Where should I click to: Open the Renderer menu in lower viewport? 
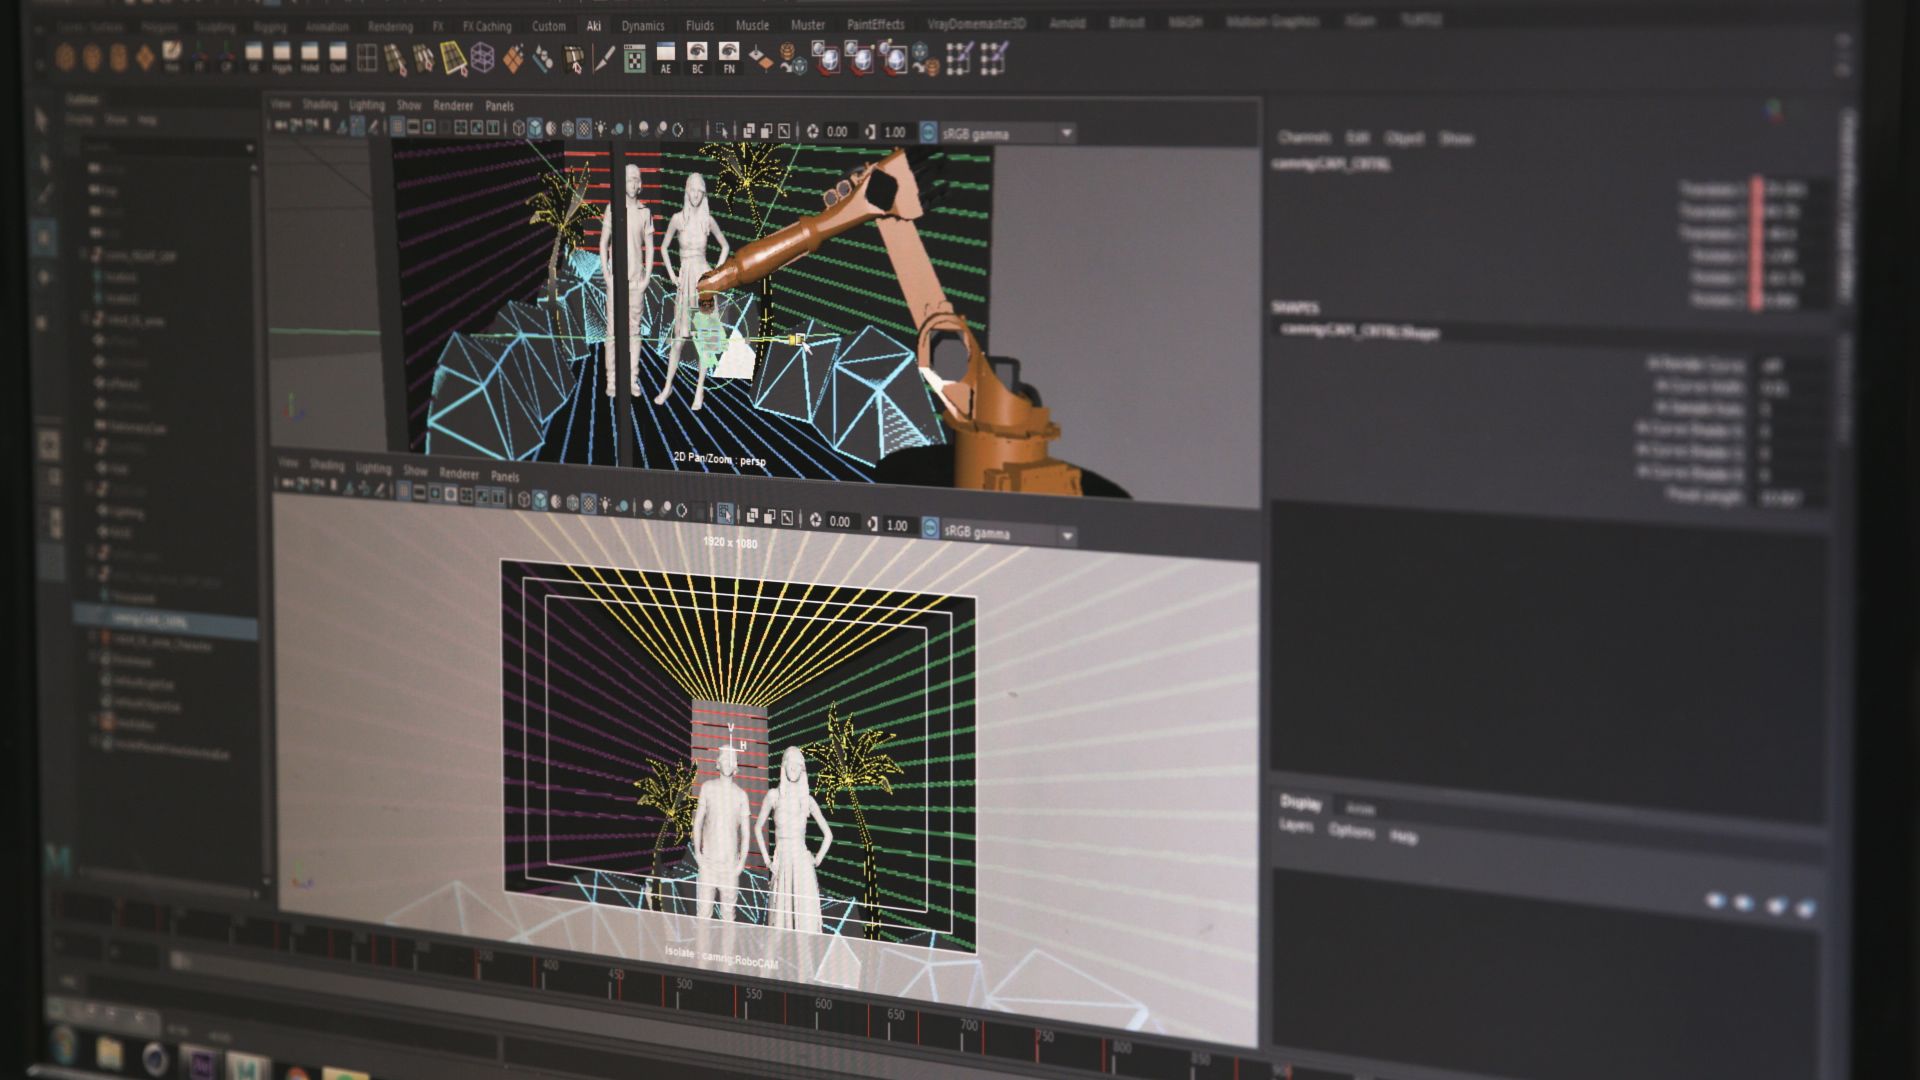pos(459,473)
